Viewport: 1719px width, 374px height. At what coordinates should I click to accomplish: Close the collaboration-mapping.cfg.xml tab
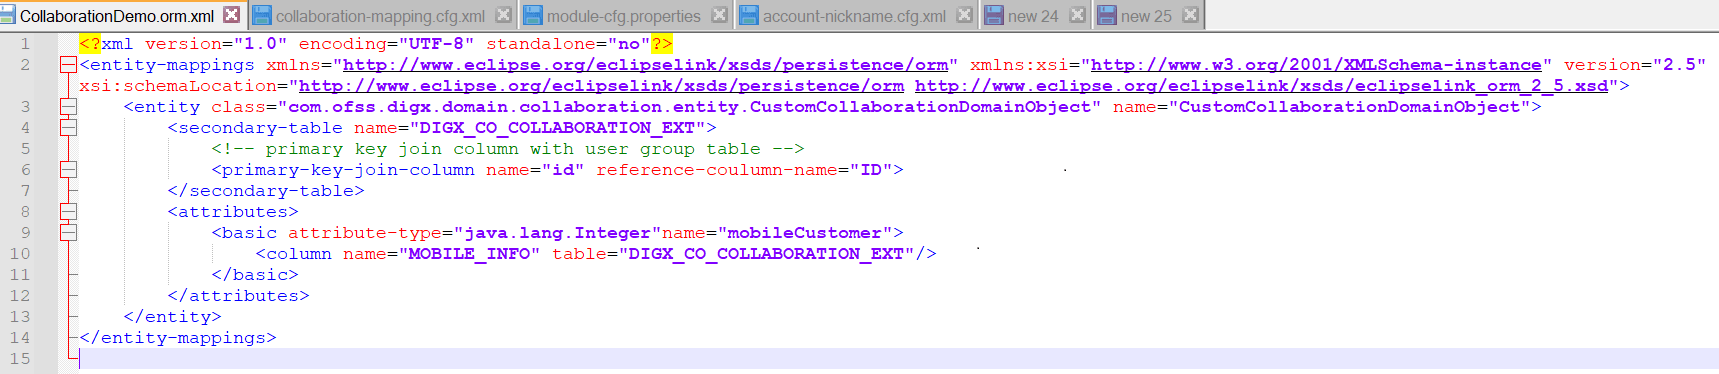(x=503, y=15)
